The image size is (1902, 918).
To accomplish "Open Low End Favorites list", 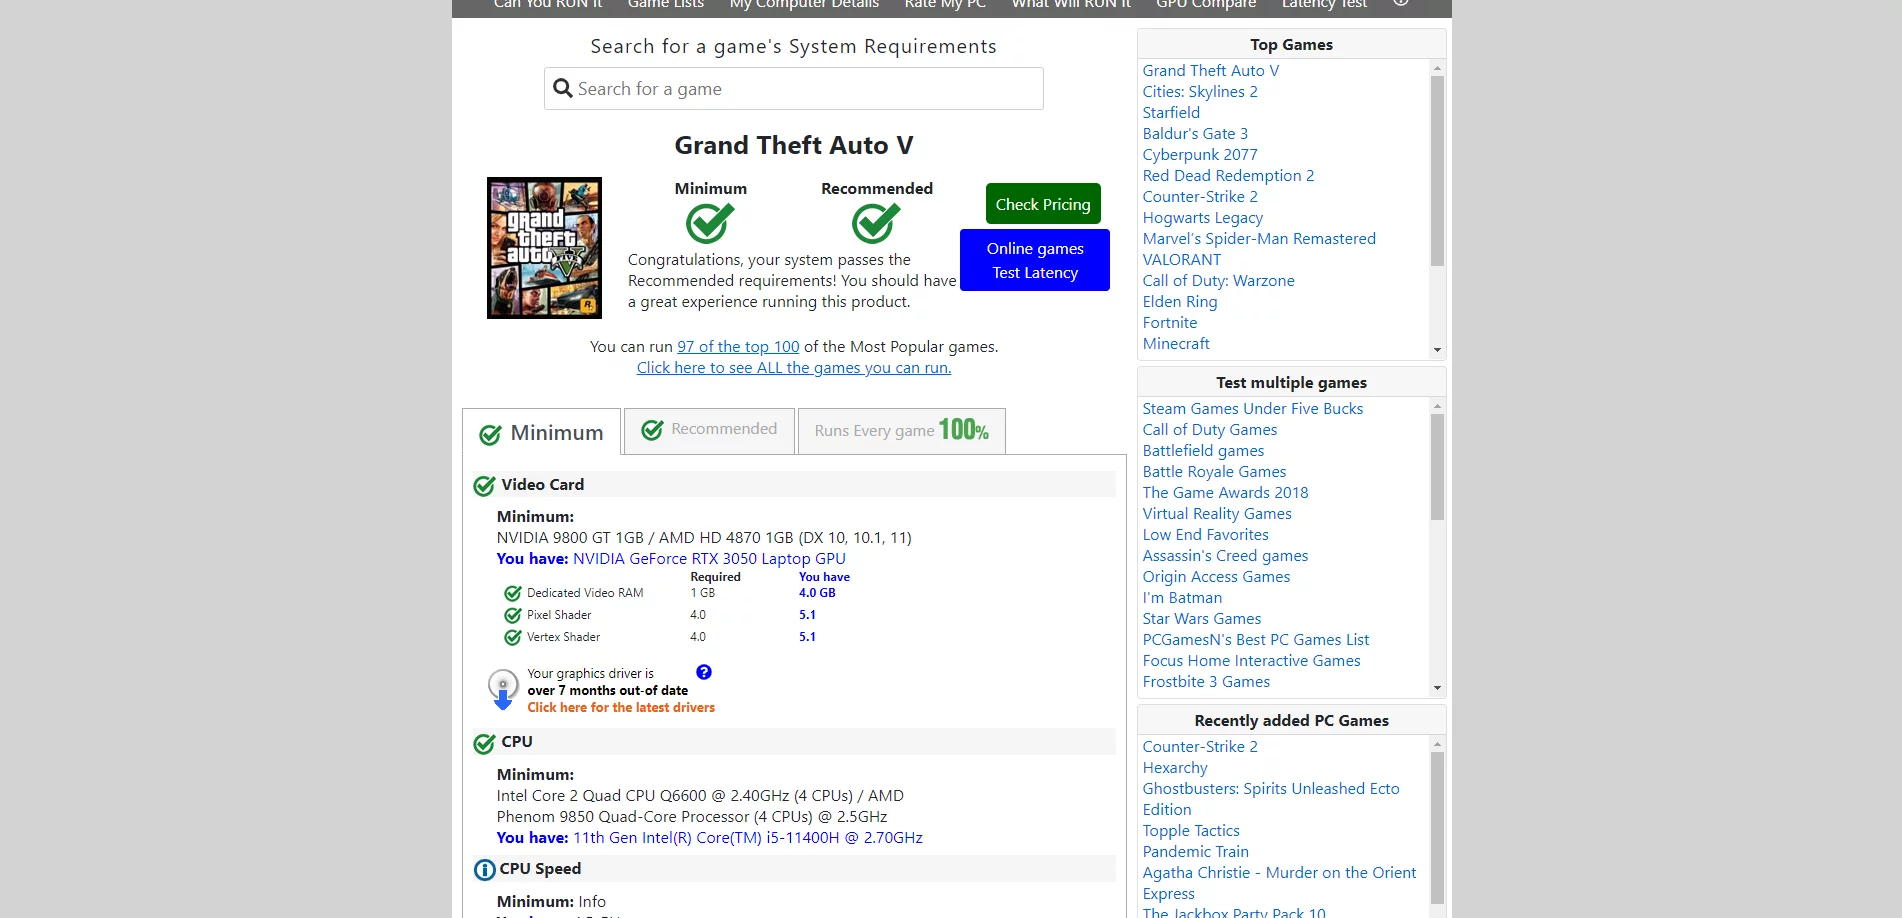I will click(x=1206, y=535).
